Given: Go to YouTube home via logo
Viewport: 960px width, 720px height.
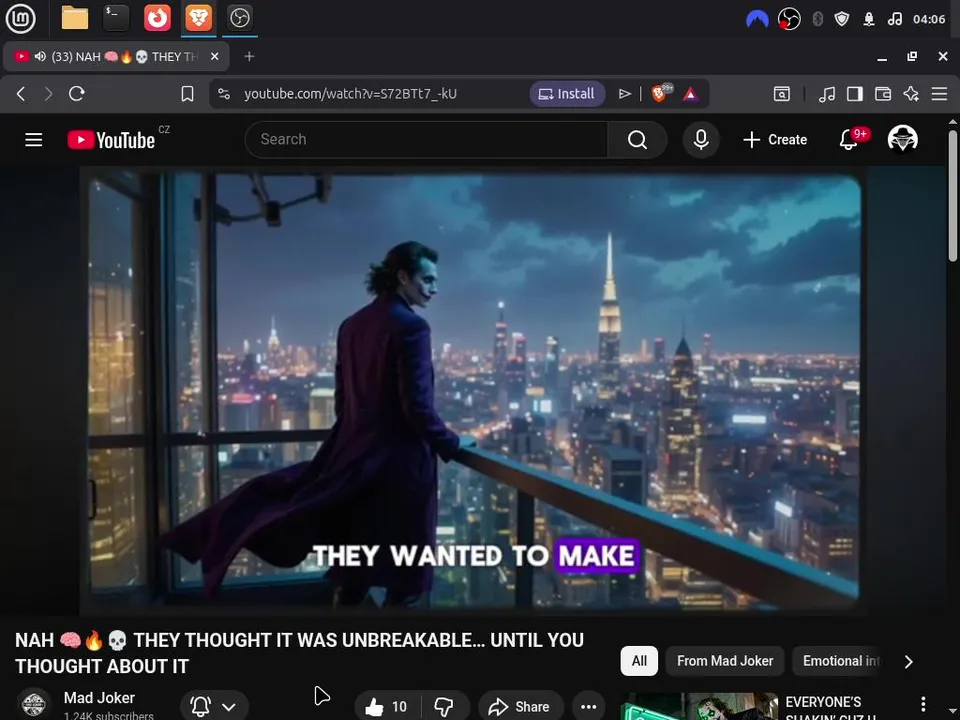Looking at the screenshot, I should [111, 140].
